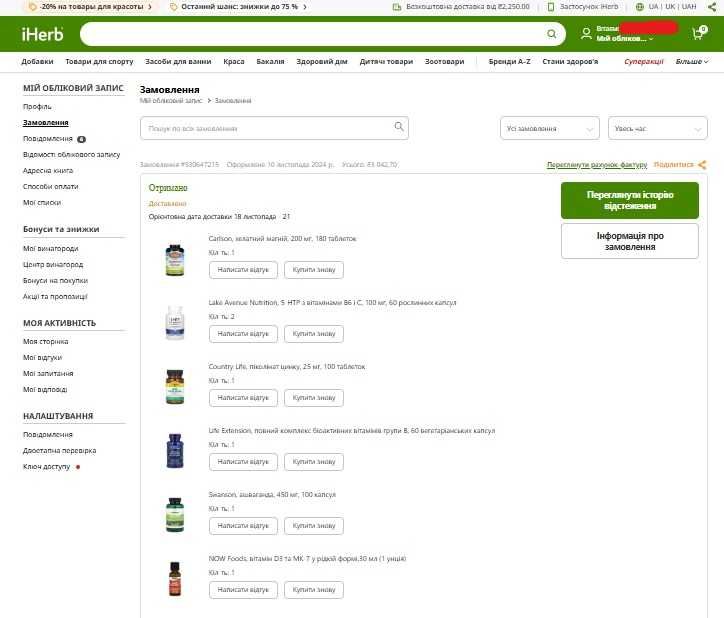724x618 pixels.
Task: Open the shopping cart icon
Action: point(699,33)
